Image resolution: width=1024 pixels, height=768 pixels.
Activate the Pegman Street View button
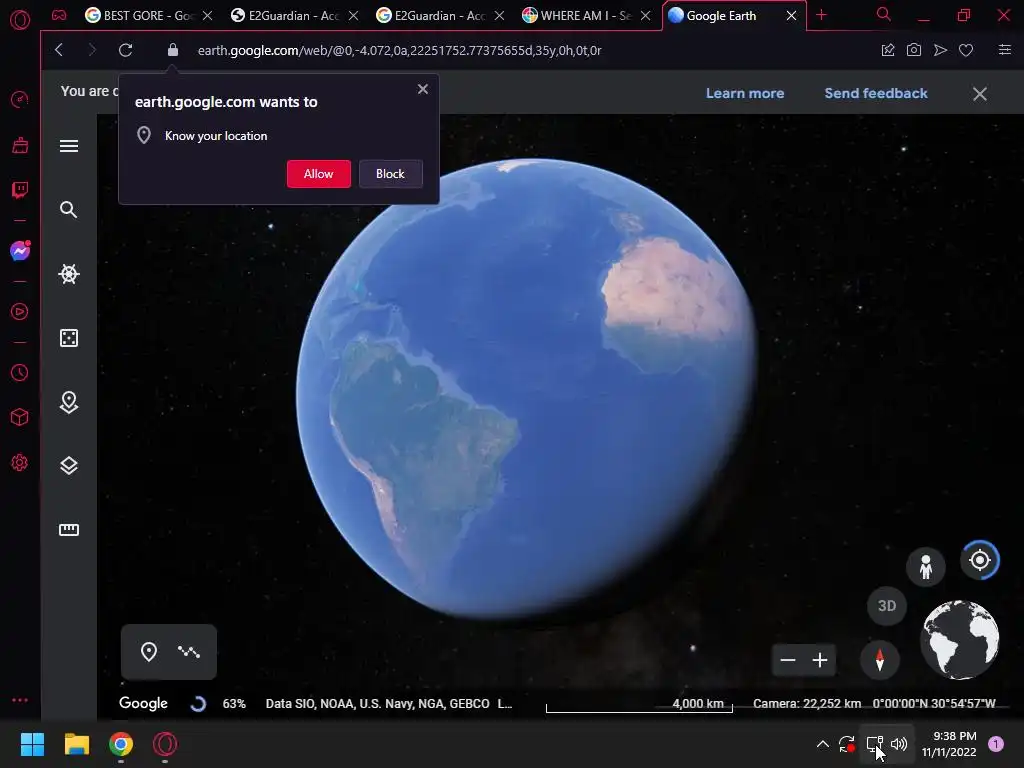tap(925, 566)
